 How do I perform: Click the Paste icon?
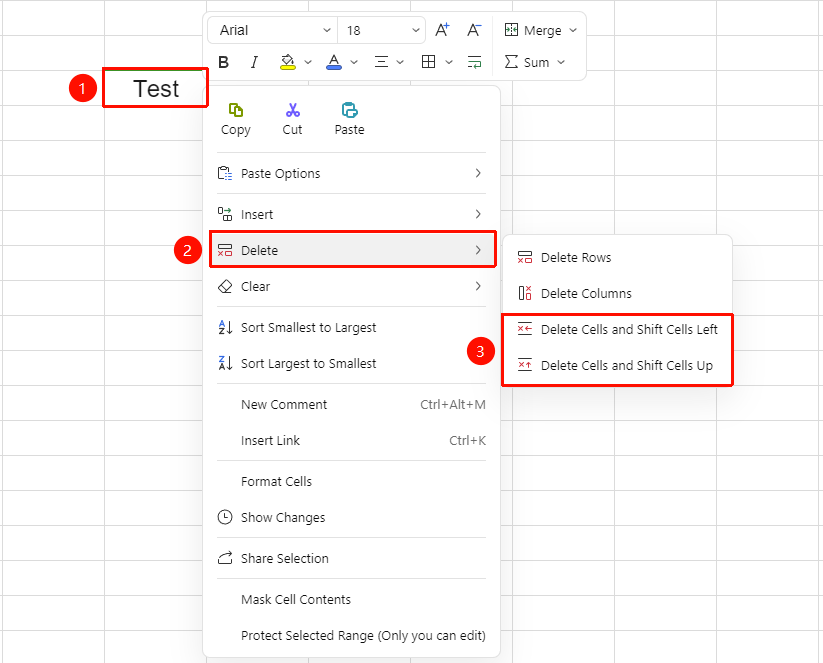(x=350, y=110)
